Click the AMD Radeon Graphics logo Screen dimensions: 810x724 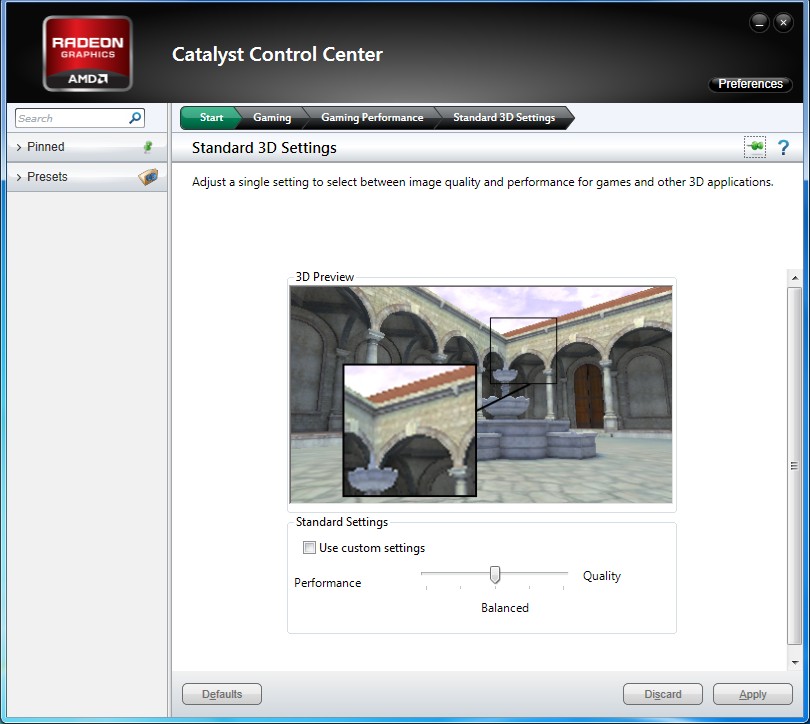tap(87, 54)
